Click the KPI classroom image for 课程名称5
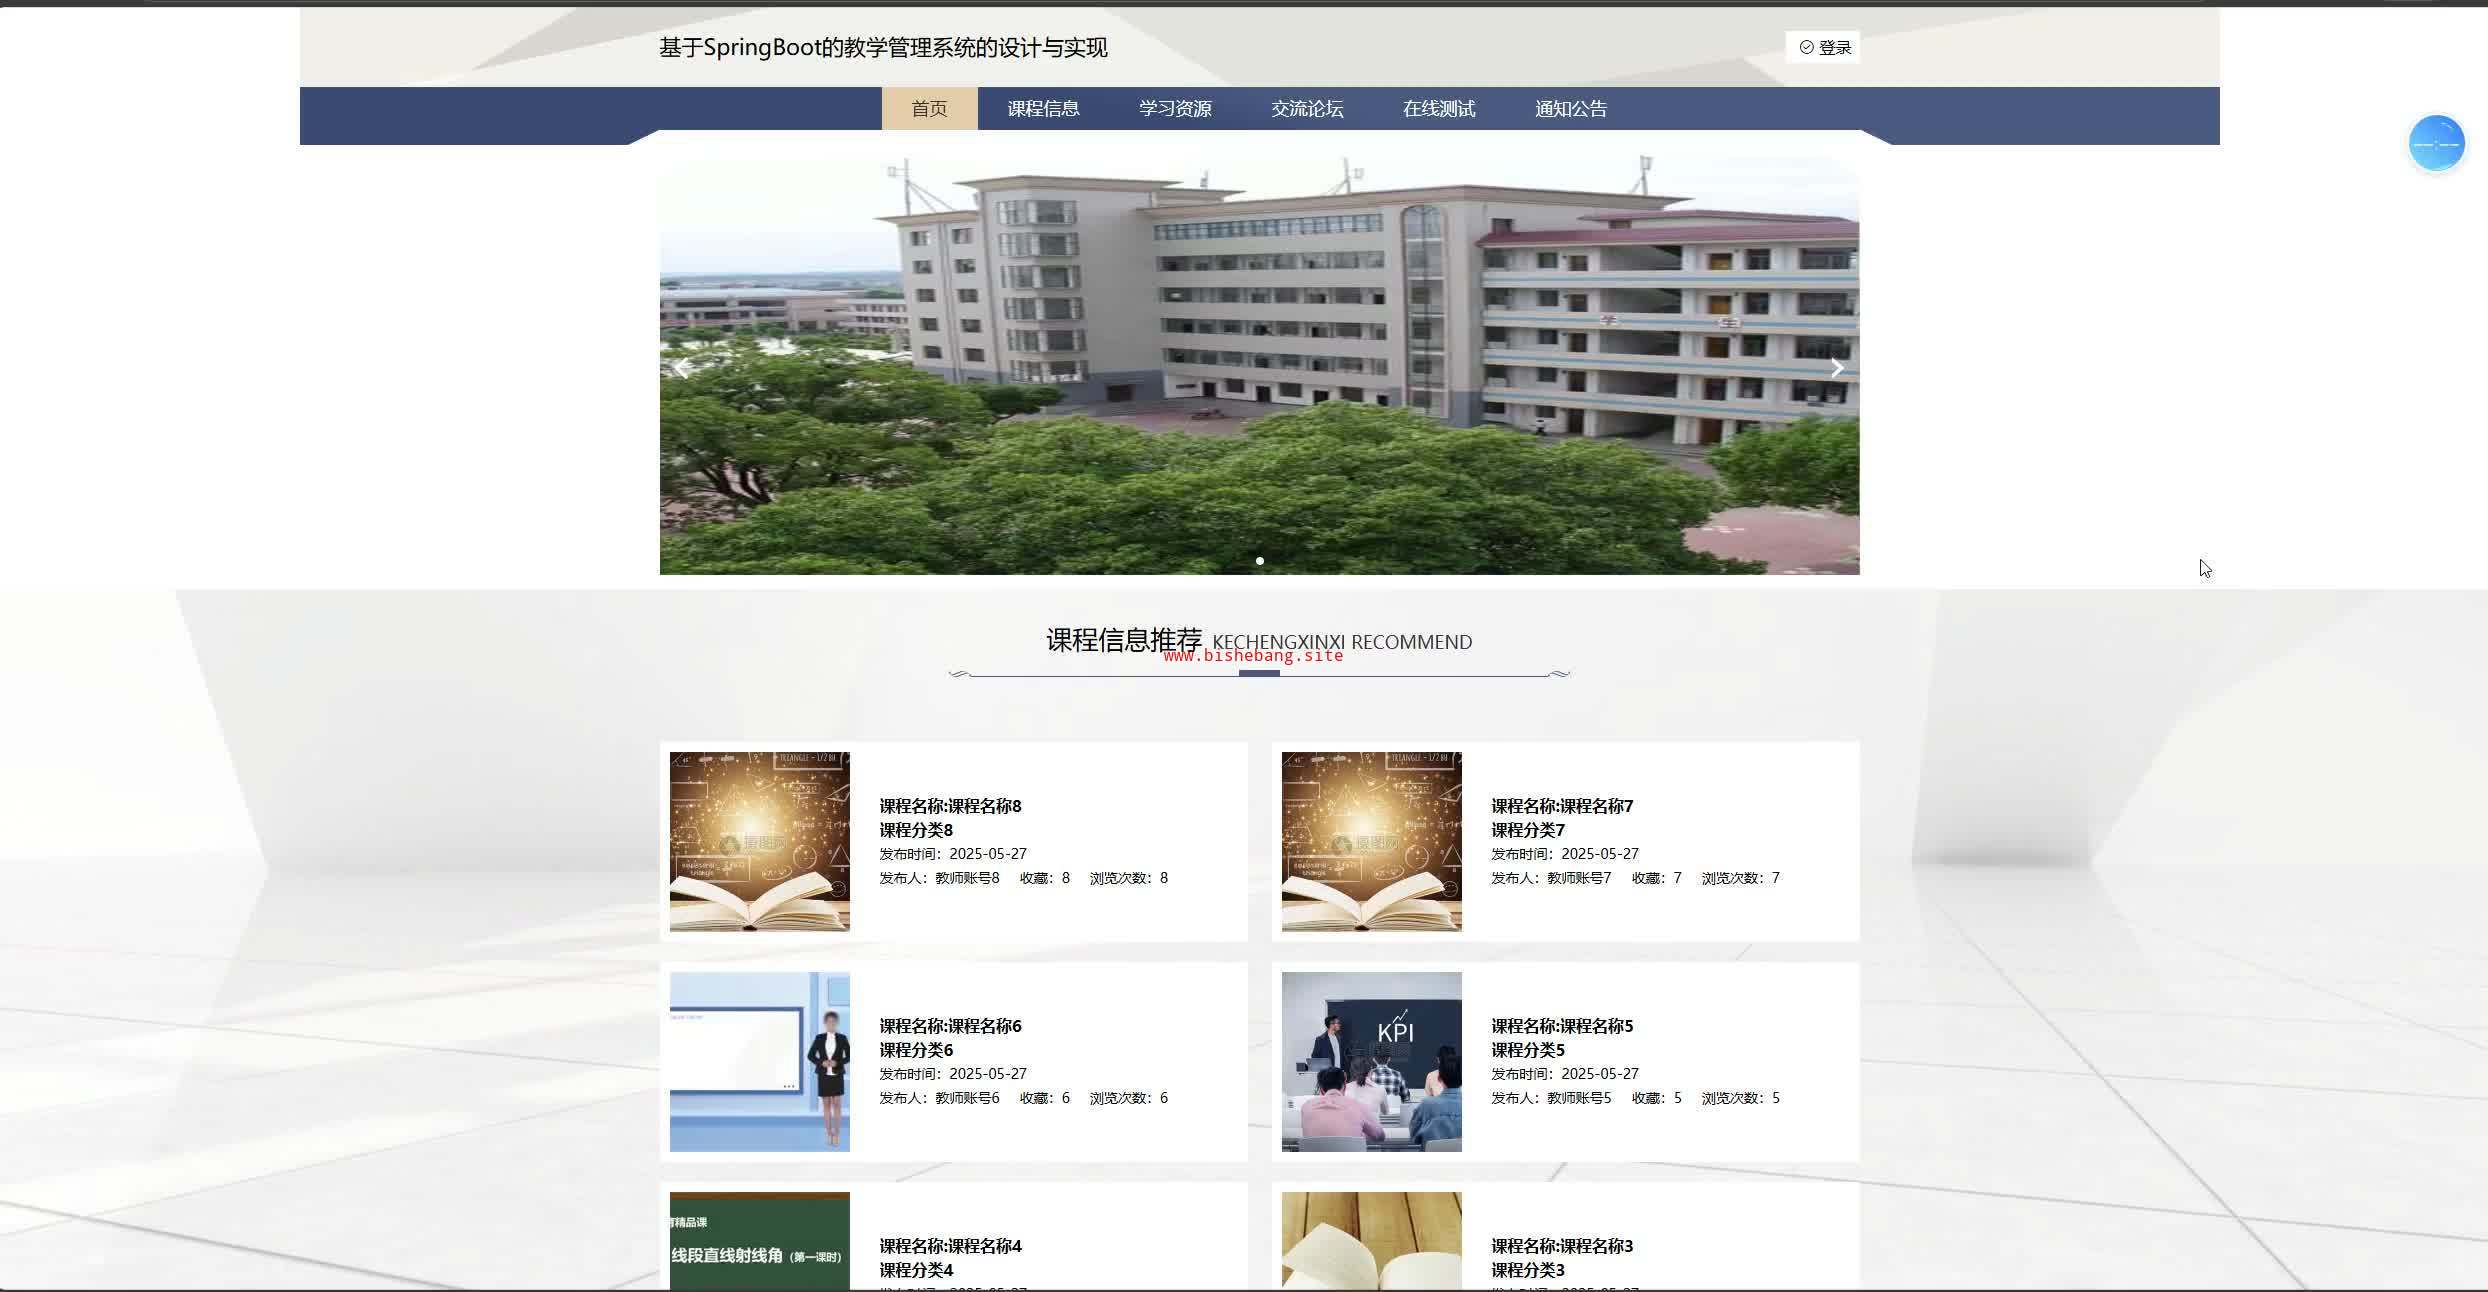The width and height of the screenshot is (2488, 1292). pyautogui.click(x=1371, y=1061)
